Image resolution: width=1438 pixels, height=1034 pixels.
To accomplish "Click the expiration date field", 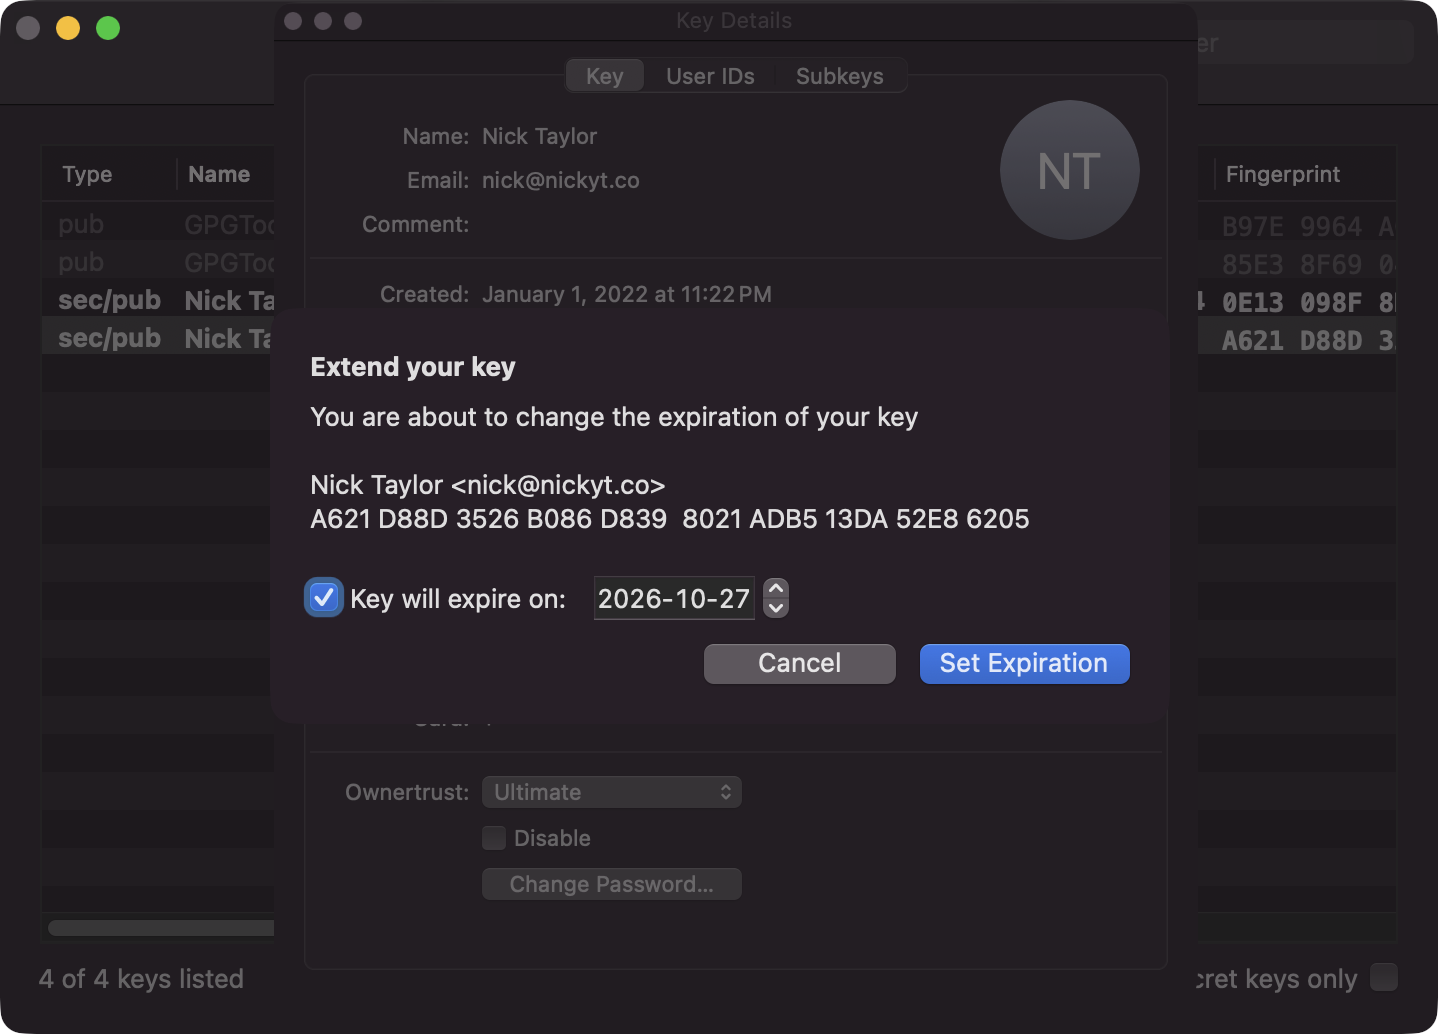I will [673, 598].
